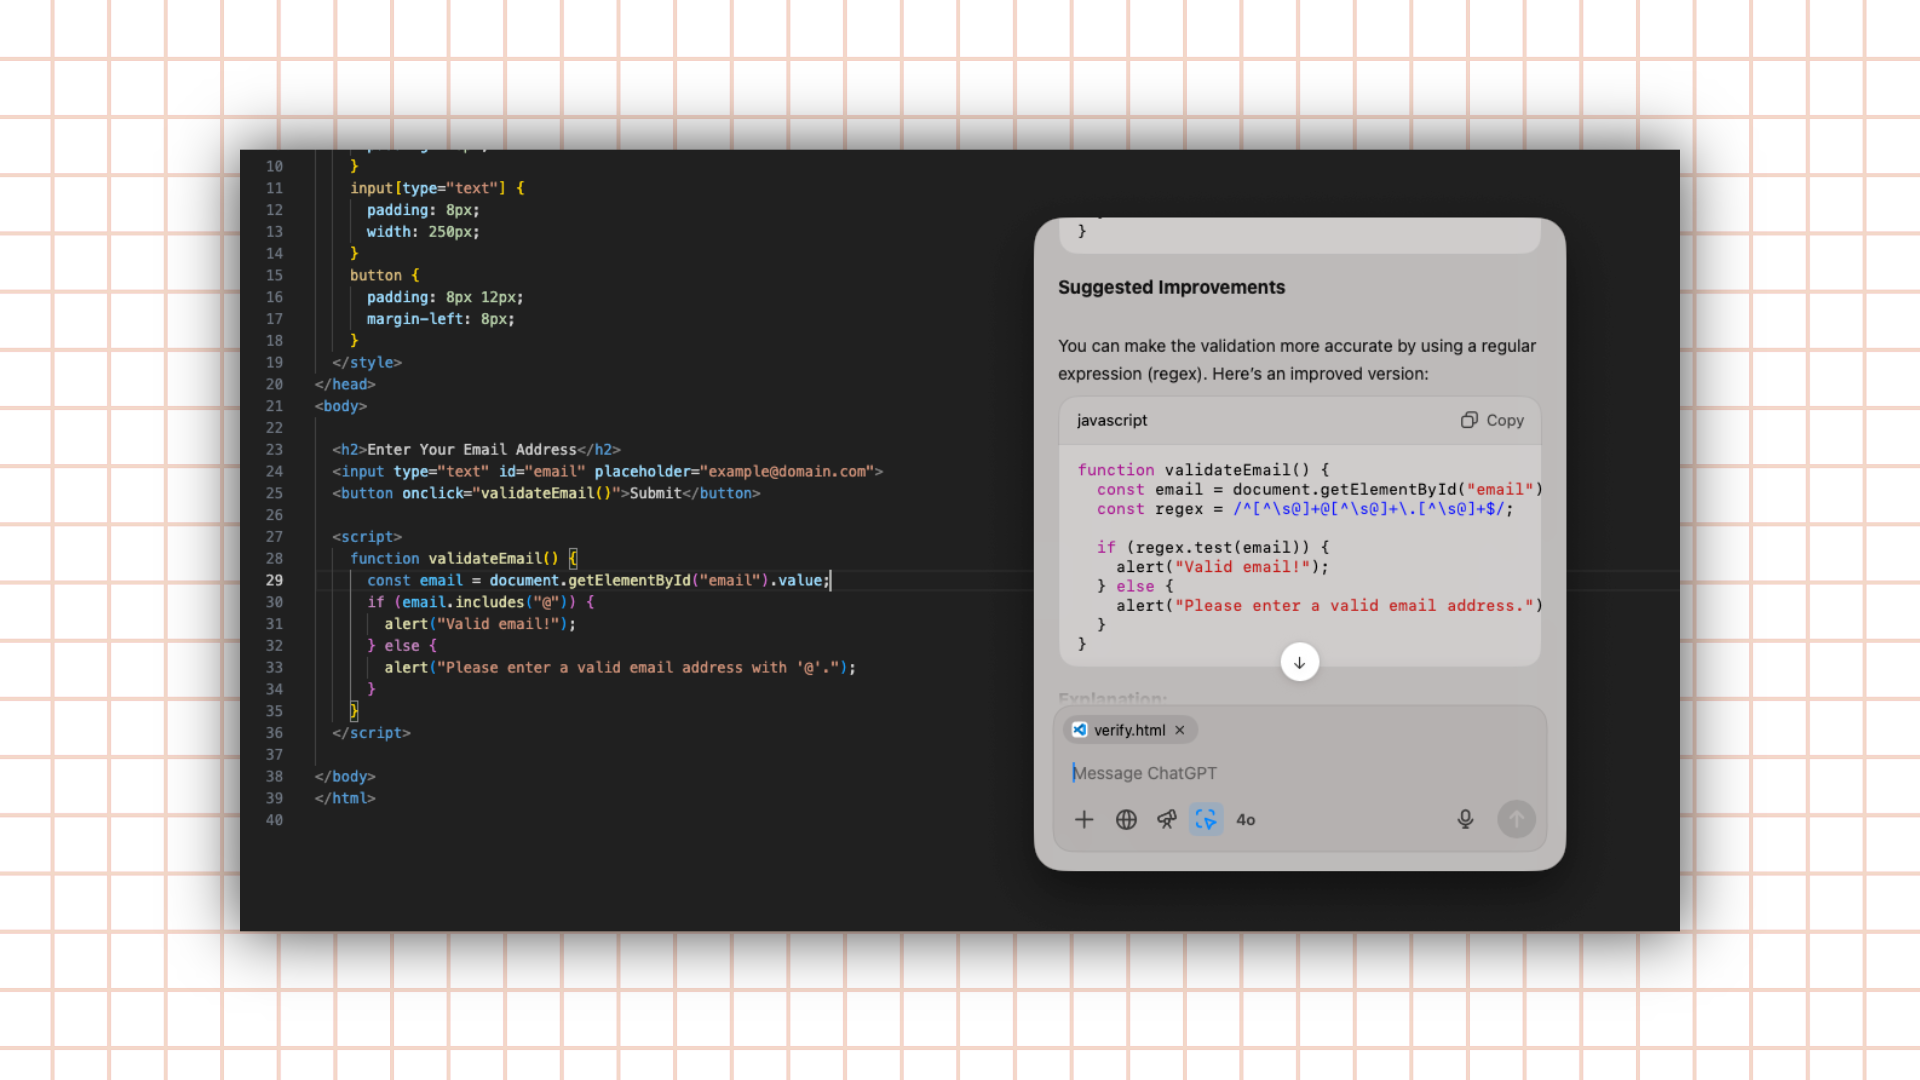Copy the javascript code block
The image size is (1920, 1080).
tap(1492, 421)
